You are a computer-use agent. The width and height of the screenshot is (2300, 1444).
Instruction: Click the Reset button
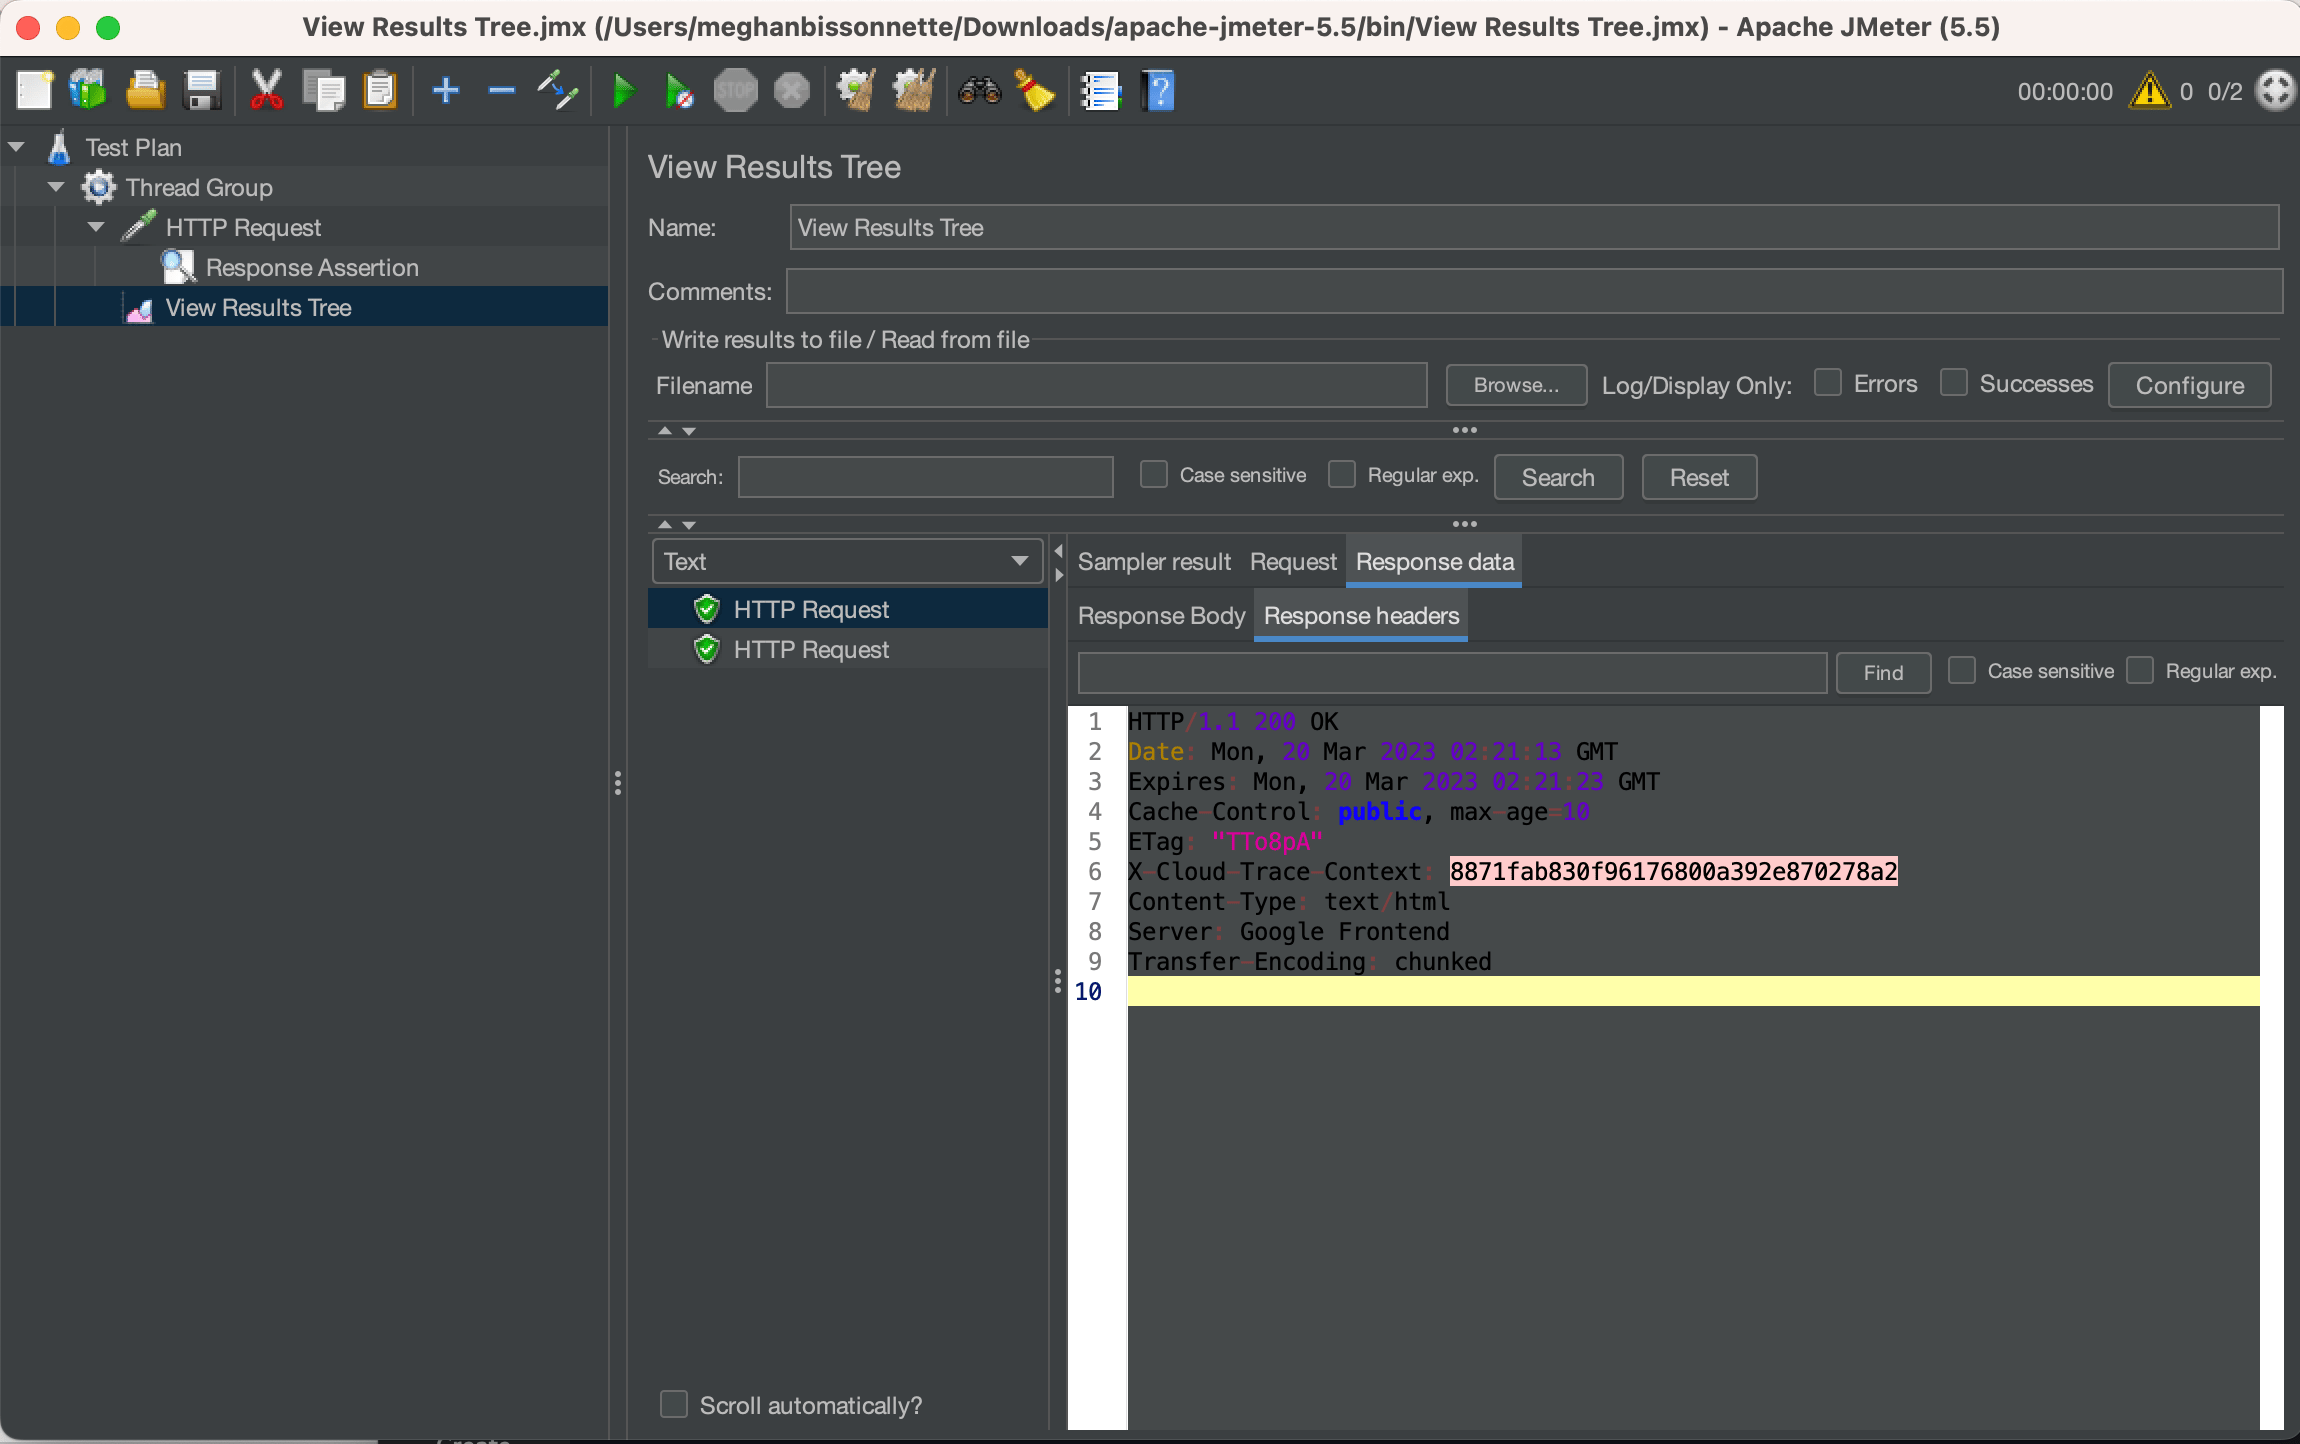1699,477
